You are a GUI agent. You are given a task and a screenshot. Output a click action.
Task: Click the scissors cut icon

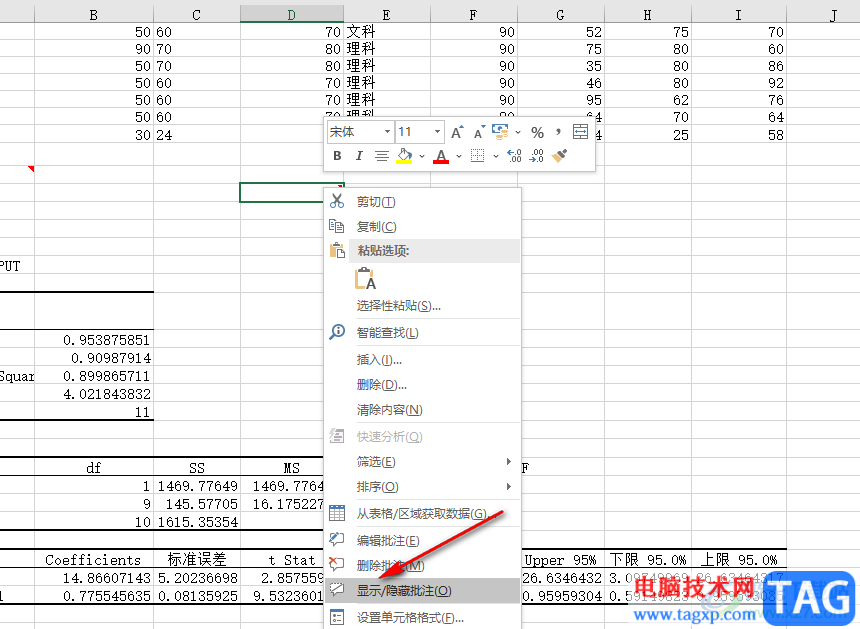point(337,201)
